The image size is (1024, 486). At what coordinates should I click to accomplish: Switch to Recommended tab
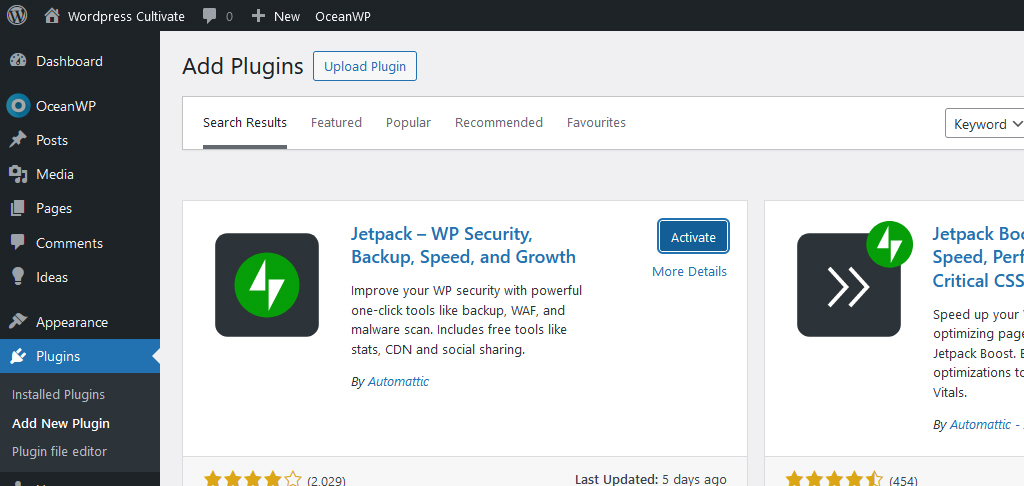499,123
